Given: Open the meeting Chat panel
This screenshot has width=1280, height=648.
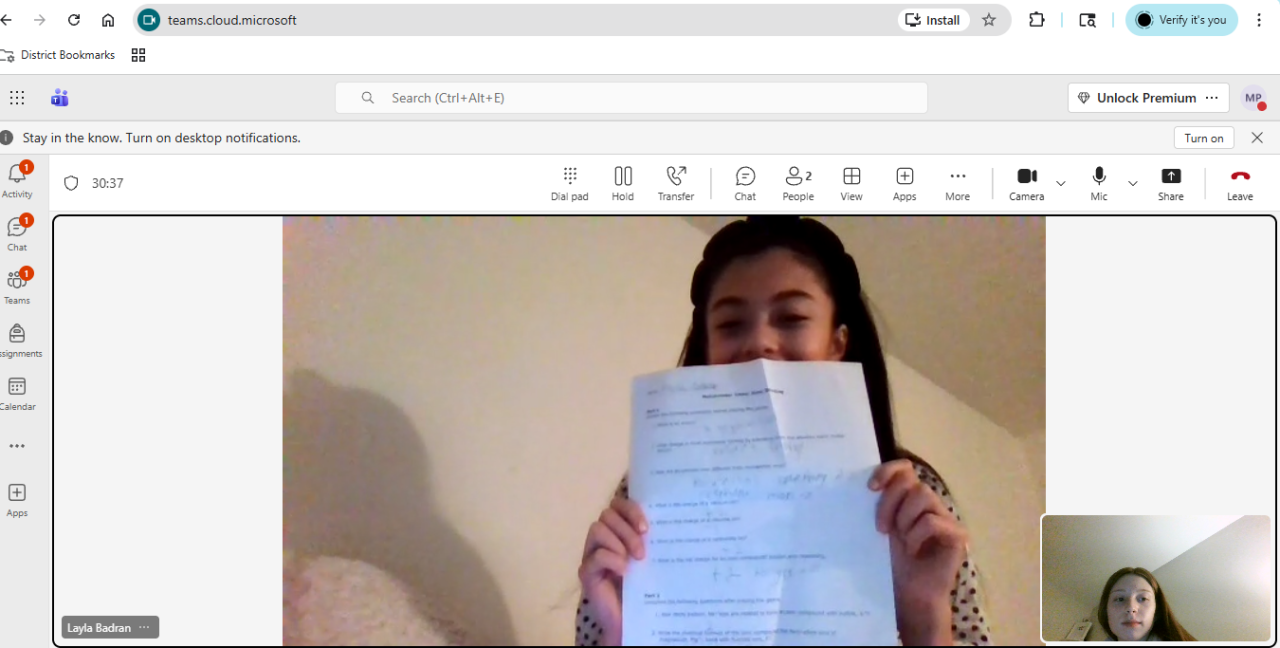Looking at the screenshot, I should 745,183.
